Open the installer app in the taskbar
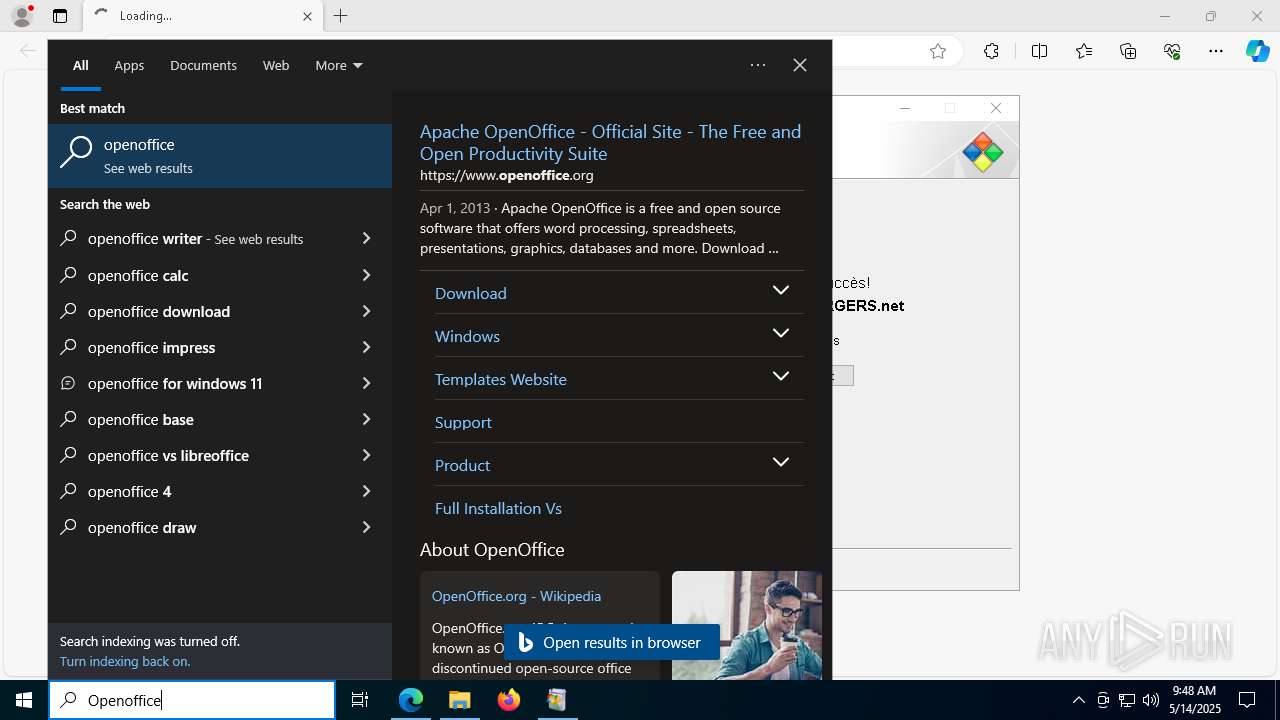The height and width of the screenshot is (720, 1280). pos(557,700)
